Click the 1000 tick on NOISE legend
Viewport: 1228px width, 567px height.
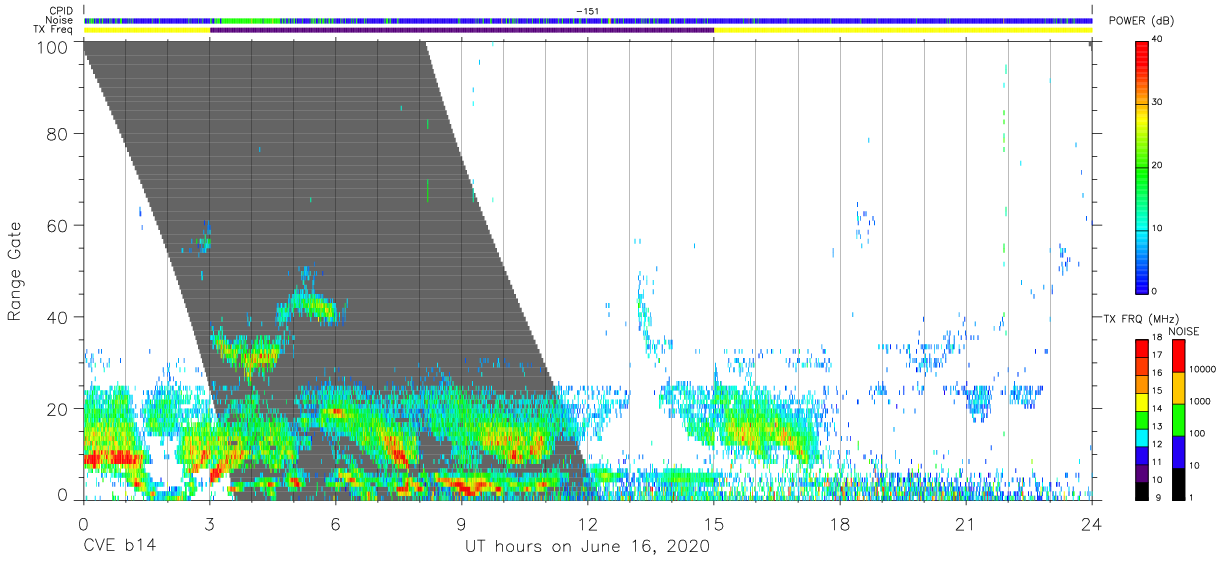[x=1201, y=401]
